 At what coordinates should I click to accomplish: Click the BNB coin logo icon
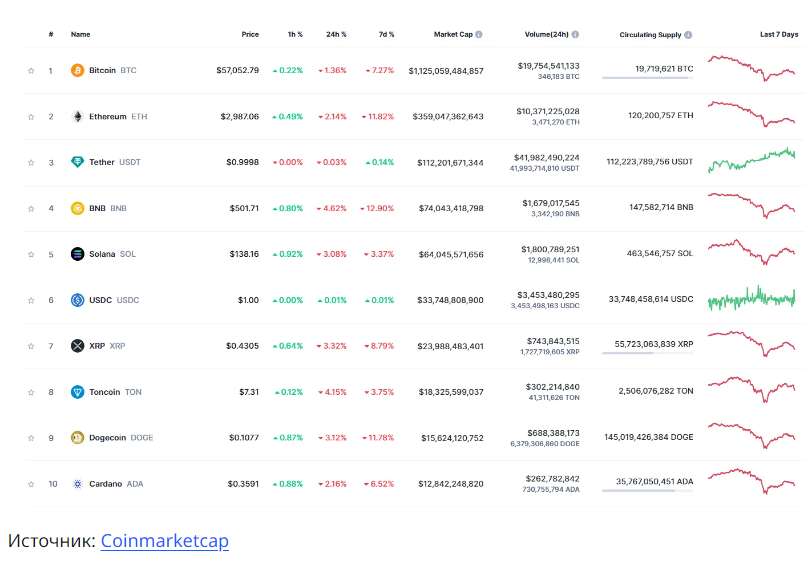77,208
